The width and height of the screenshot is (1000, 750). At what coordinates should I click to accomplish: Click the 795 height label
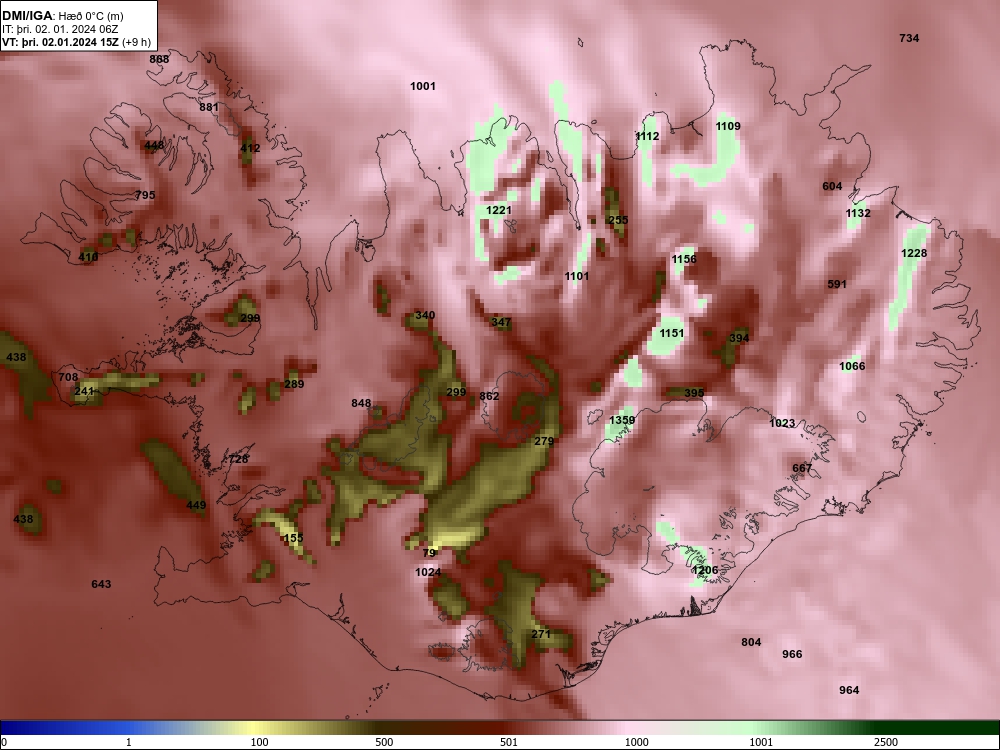click(145, 195)
